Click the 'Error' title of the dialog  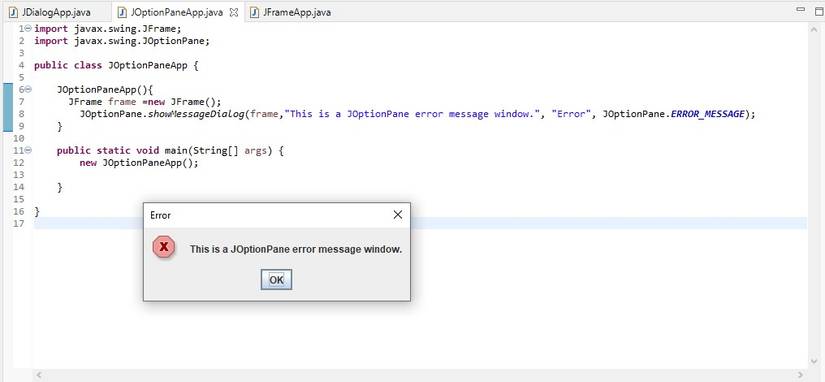tap(160, 215)
